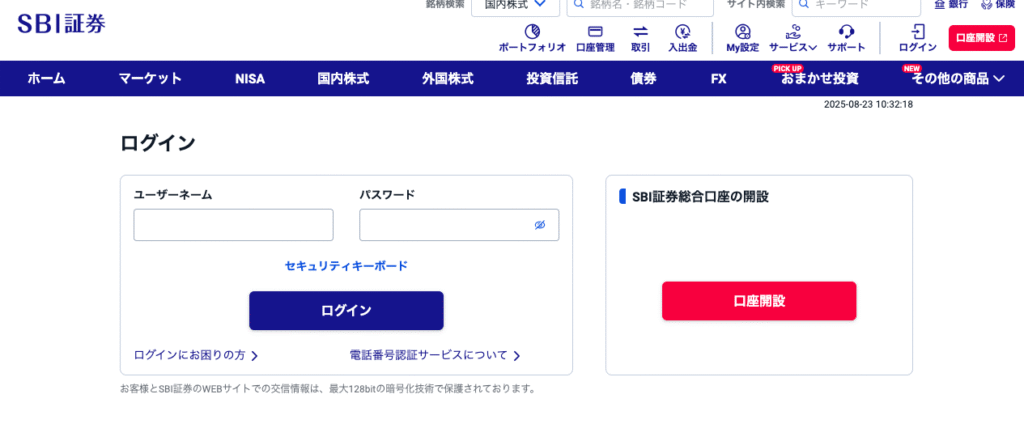
Task: Click the red 口座開設 header button
Action: 982,38
